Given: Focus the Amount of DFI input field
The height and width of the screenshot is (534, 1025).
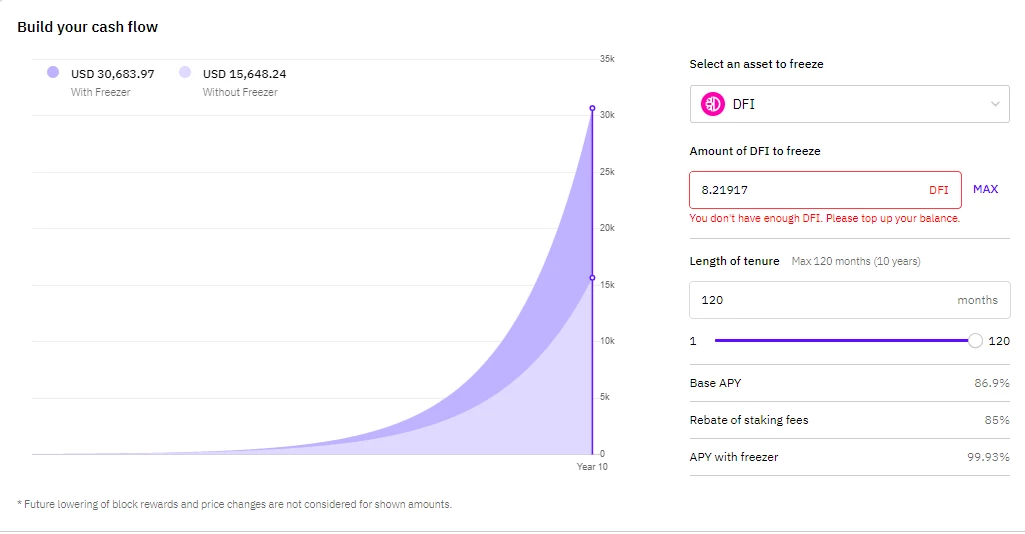Looking at the screenshot, I should 825,190.
